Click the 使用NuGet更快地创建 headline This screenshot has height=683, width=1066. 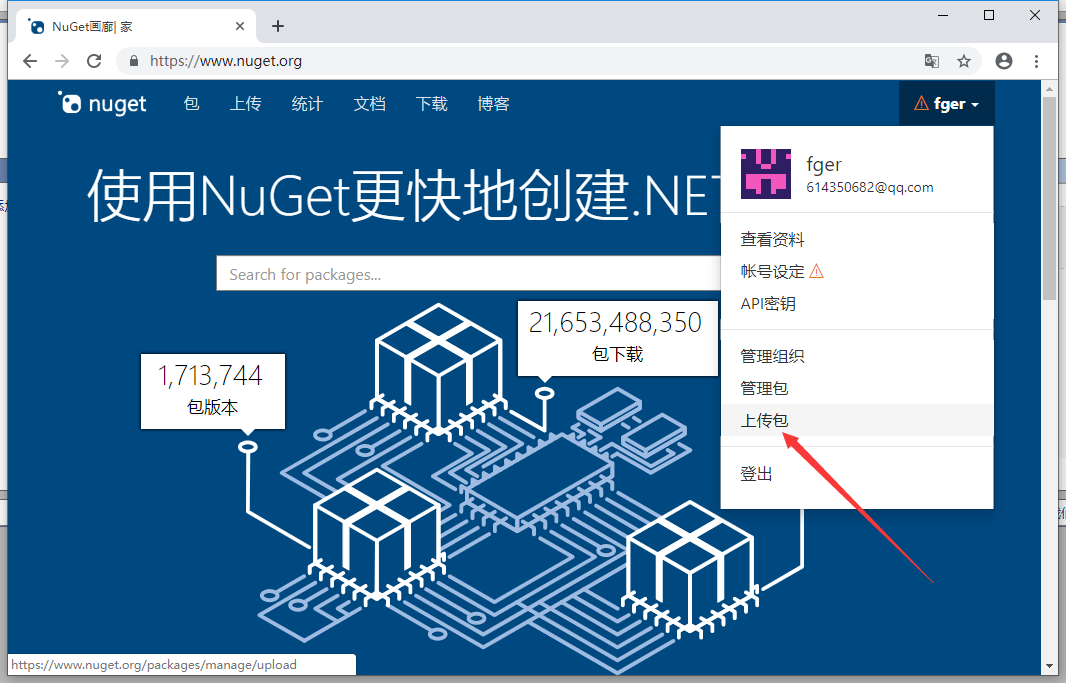coord(404,195)
